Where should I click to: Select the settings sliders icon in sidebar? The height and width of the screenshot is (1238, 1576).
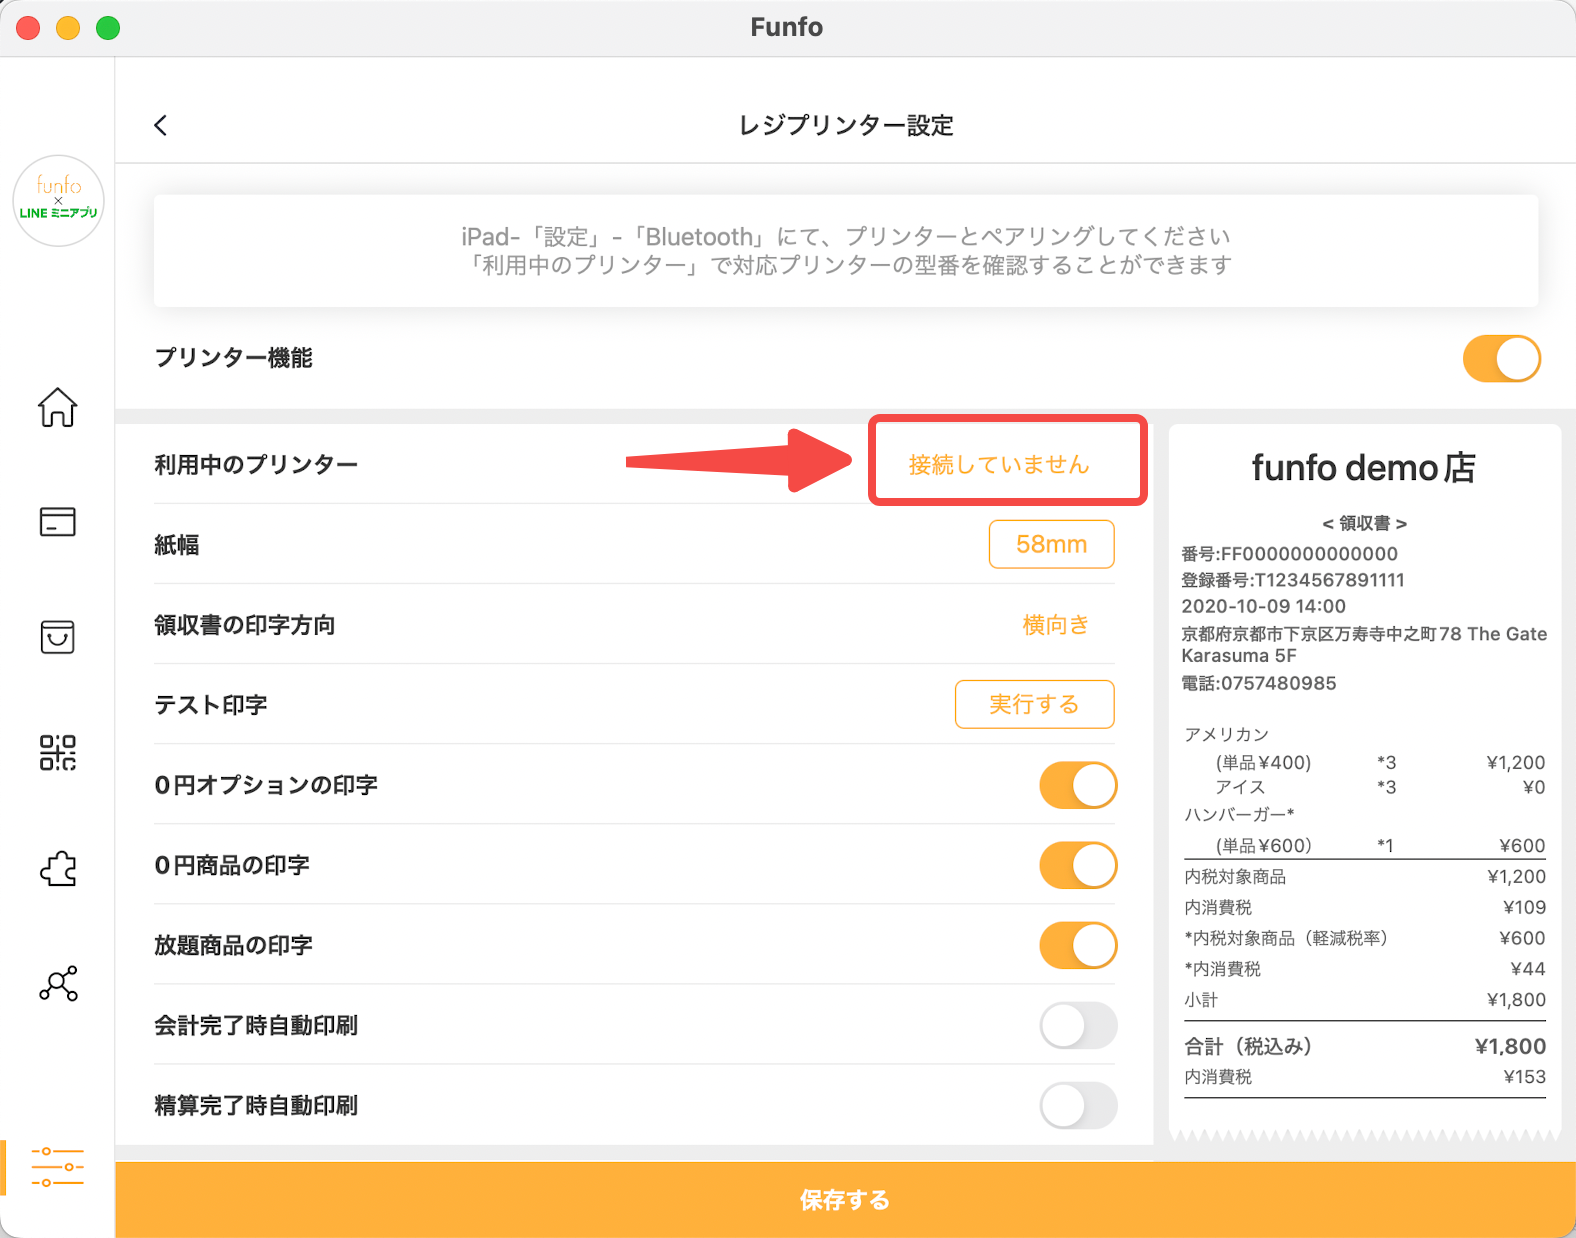point(58,1167)
